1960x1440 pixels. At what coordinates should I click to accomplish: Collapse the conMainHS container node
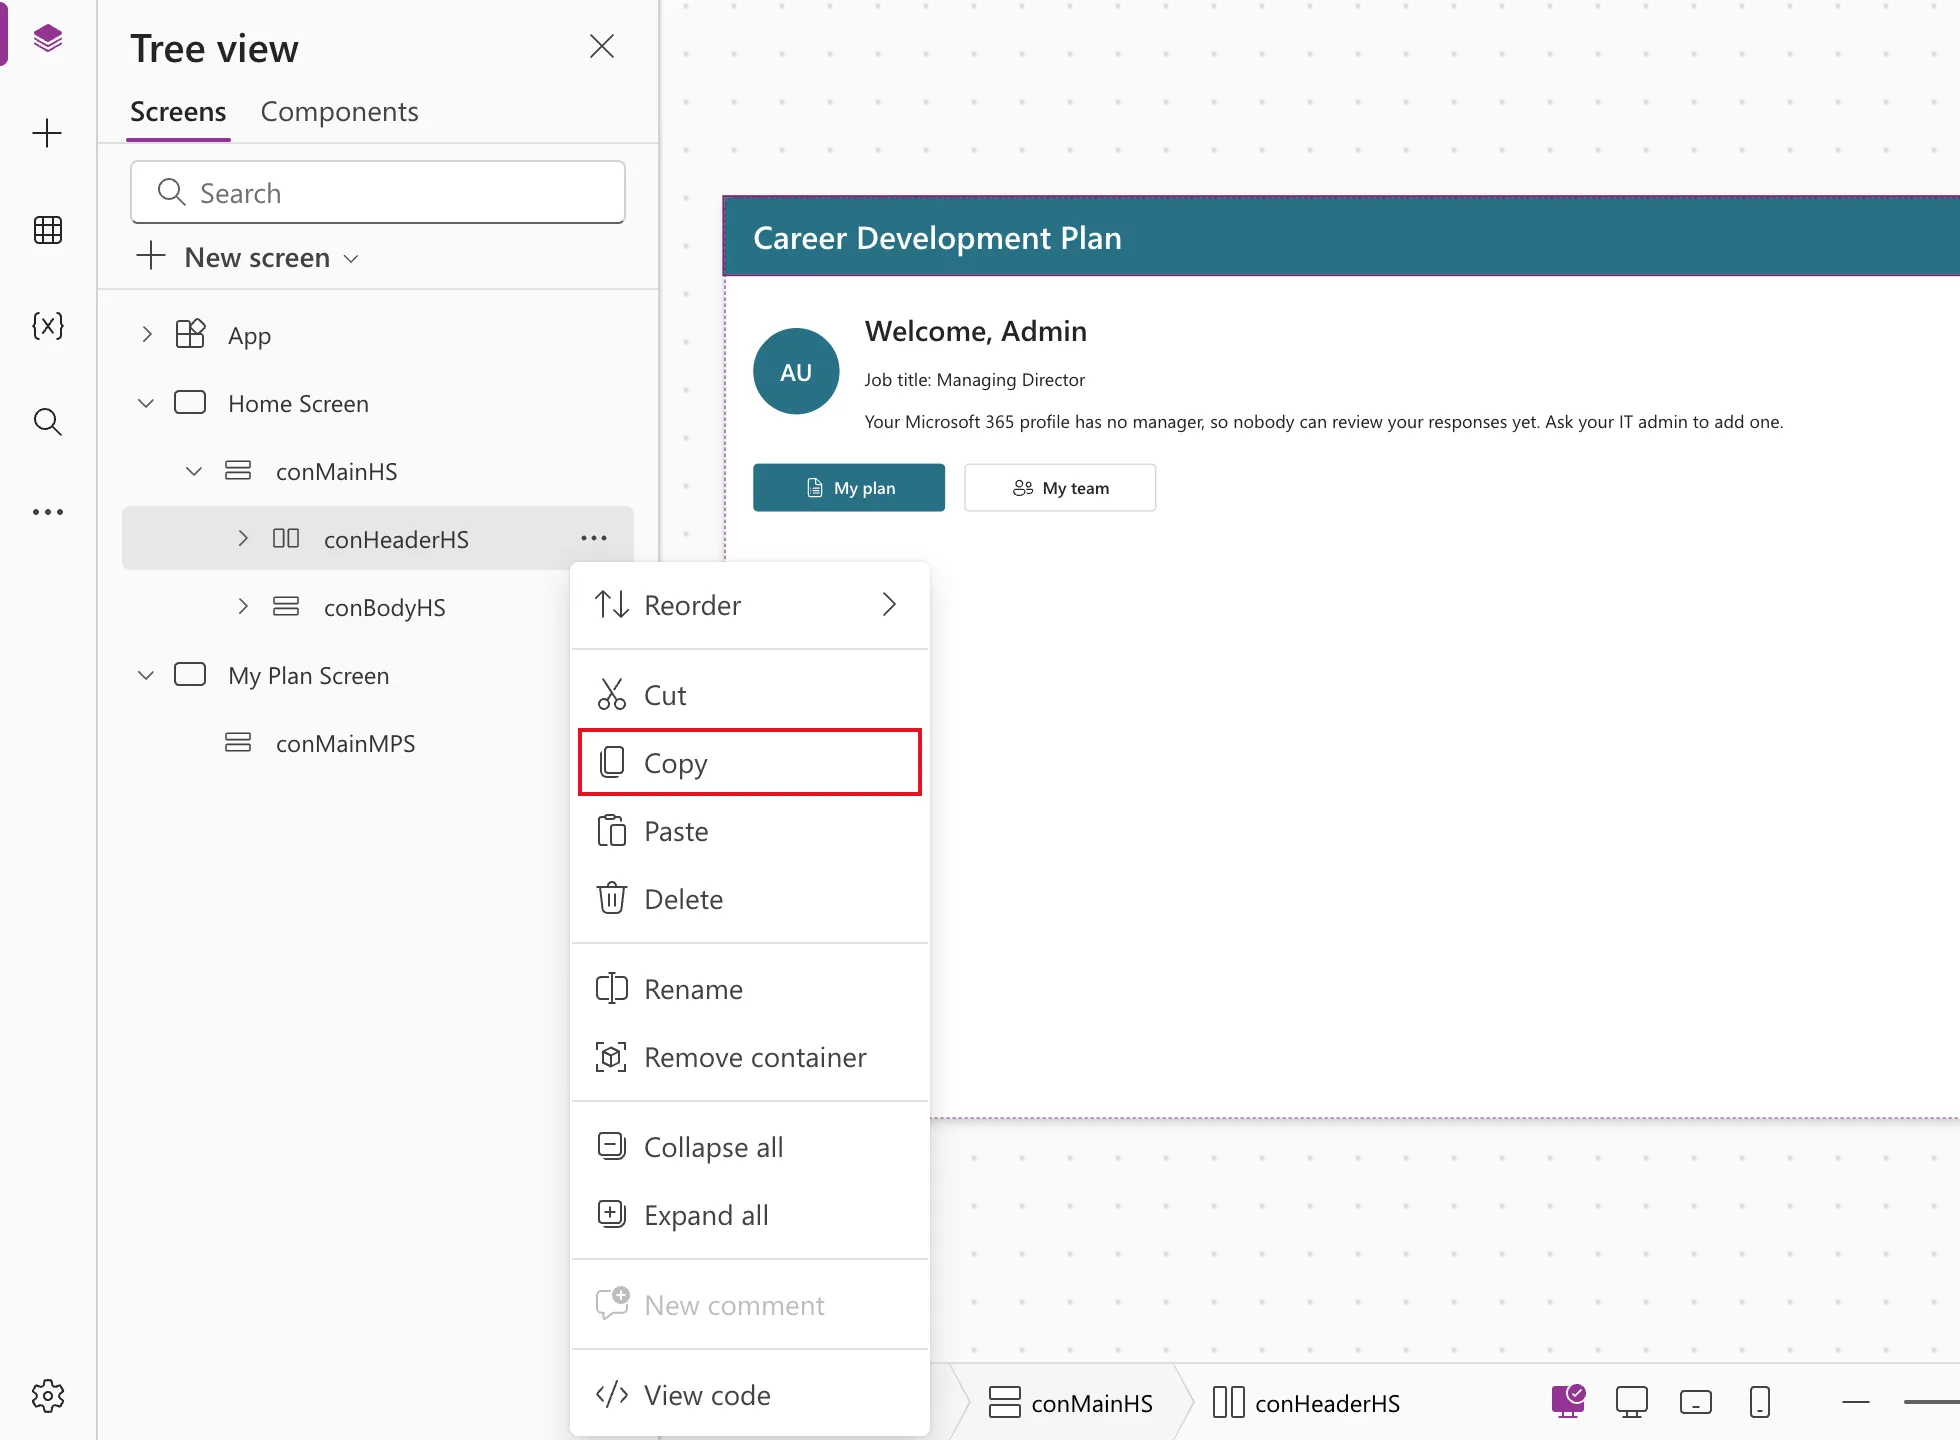click(x=194, y=471)
